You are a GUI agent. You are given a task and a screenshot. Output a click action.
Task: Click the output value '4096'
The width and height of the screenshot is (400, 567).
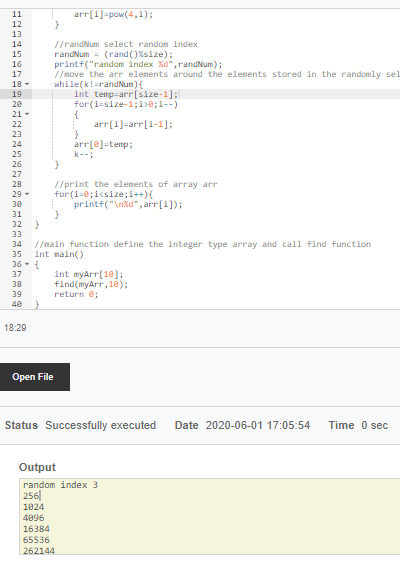pos(33,518)
